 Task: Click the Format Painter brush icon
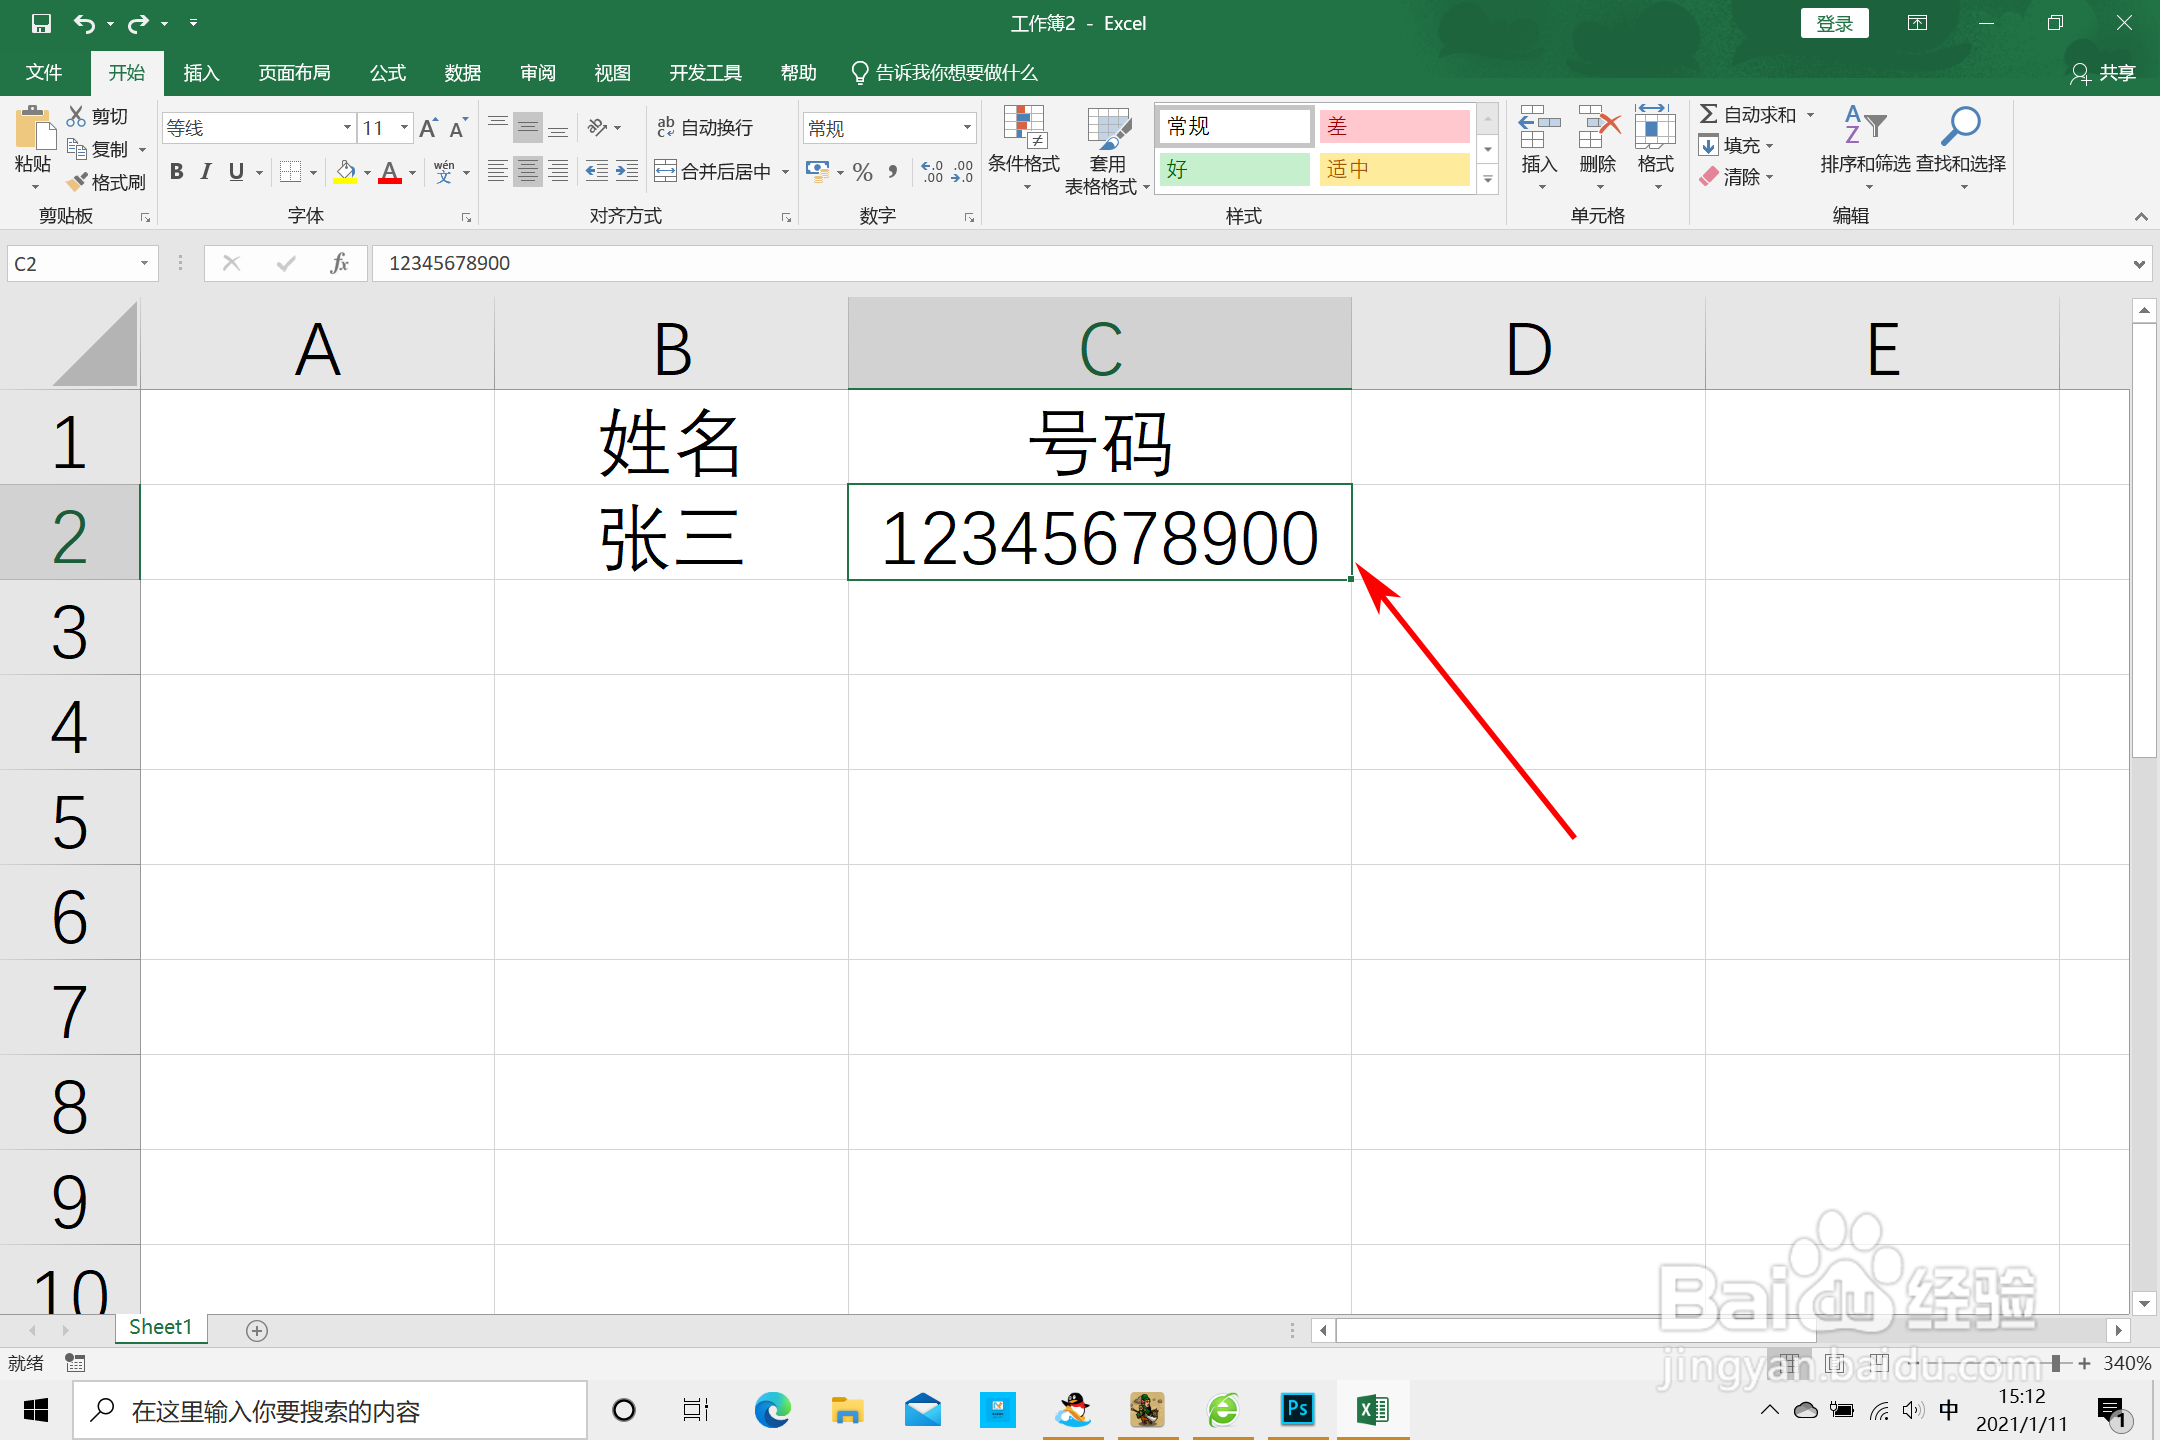tap(78, 183)
